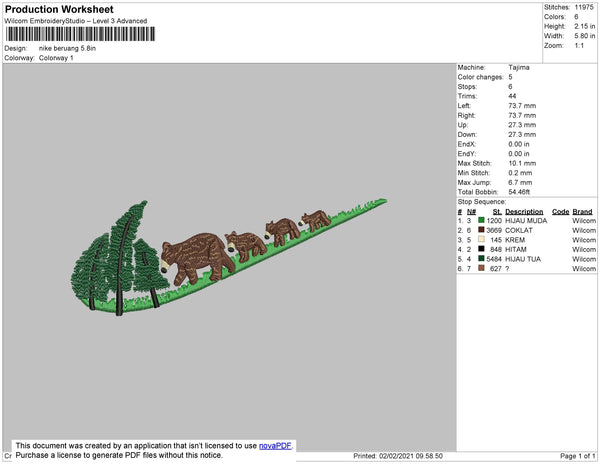Screen dimensions: 600x464
Task: Click the Code column header
Action: [x=560, y=211]
